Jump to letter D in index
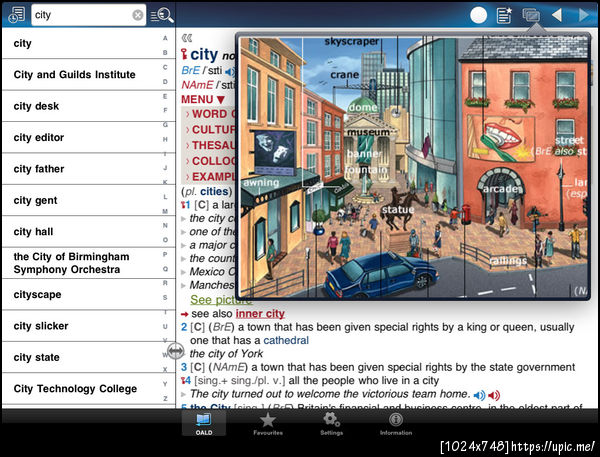The image size is (600, 457). tap(165, 82)
